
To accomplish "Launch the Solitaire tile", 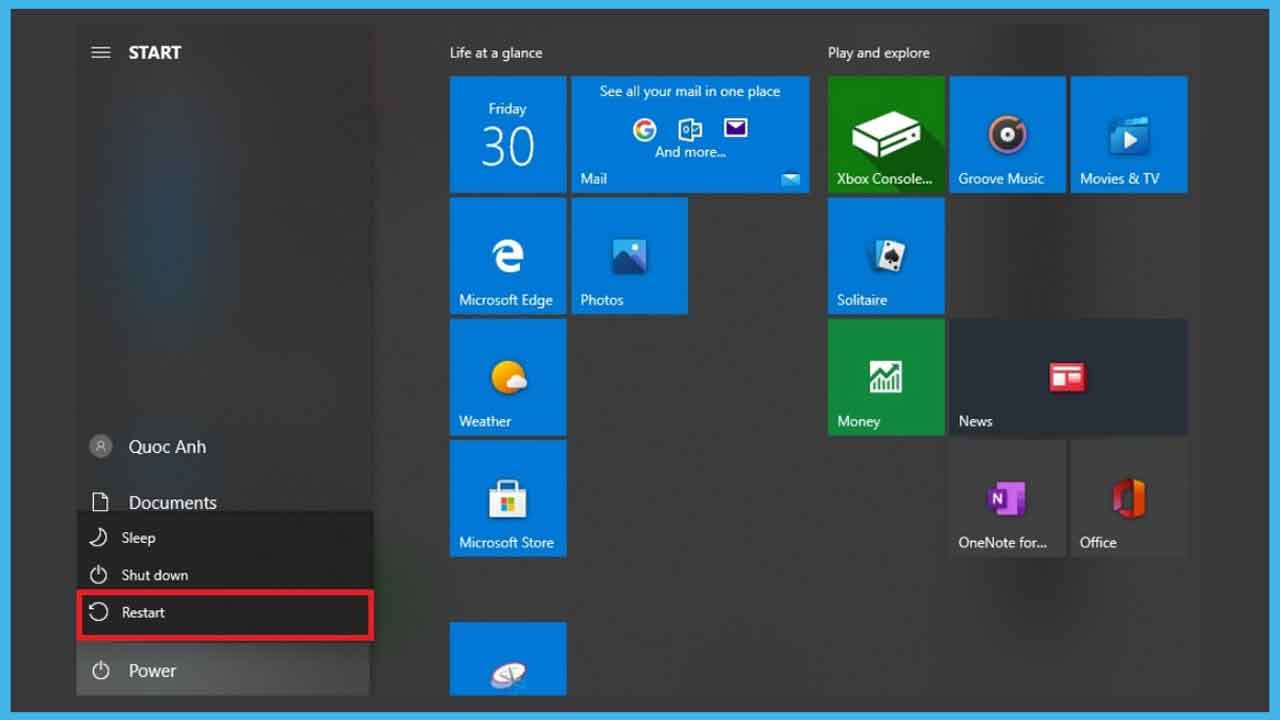I will click(885, 256).
